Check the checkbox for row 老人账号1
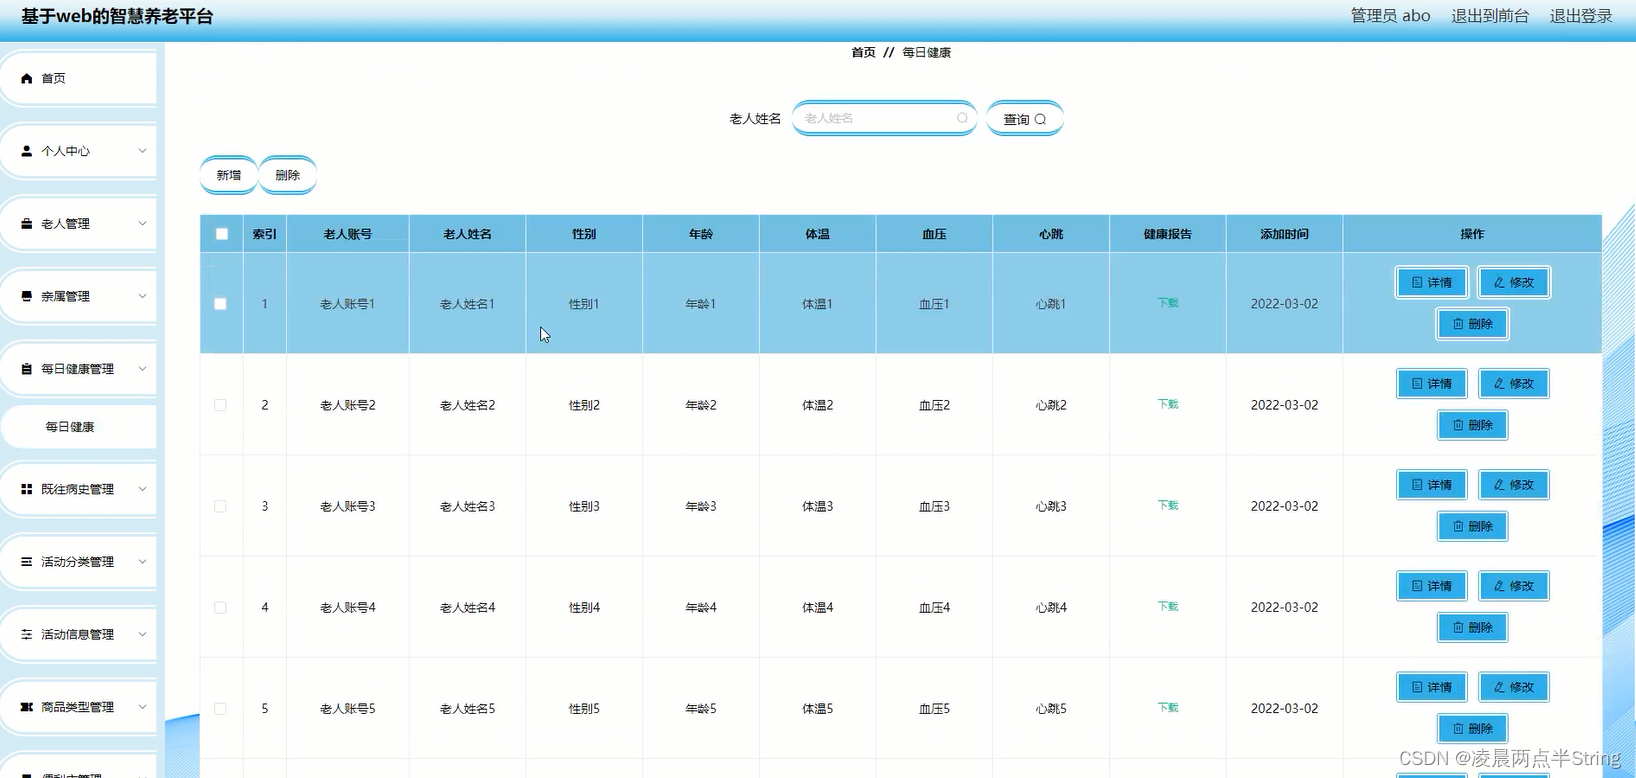This screenshot has width=1636, height=778. pos(220,304)
